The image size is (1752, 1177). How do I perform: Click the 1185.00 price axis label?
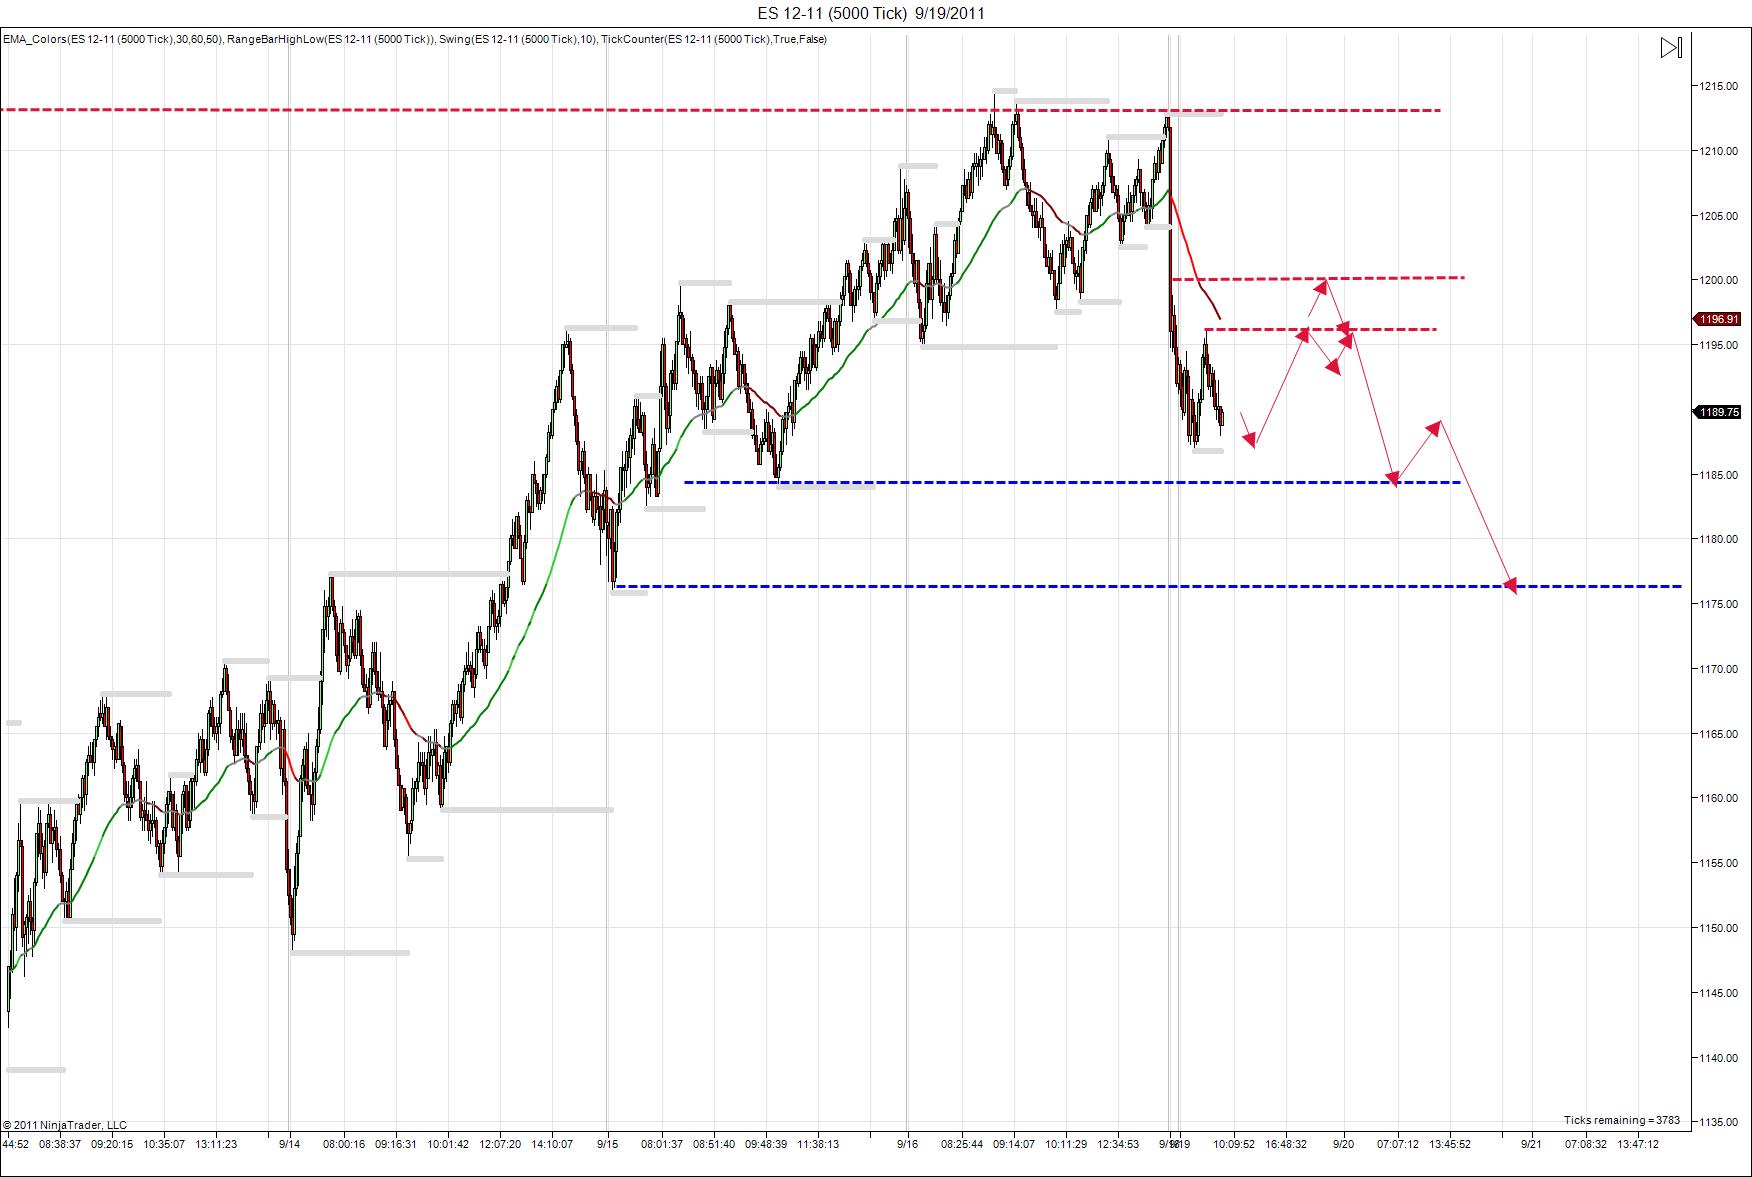click(x=1718, y=475)
